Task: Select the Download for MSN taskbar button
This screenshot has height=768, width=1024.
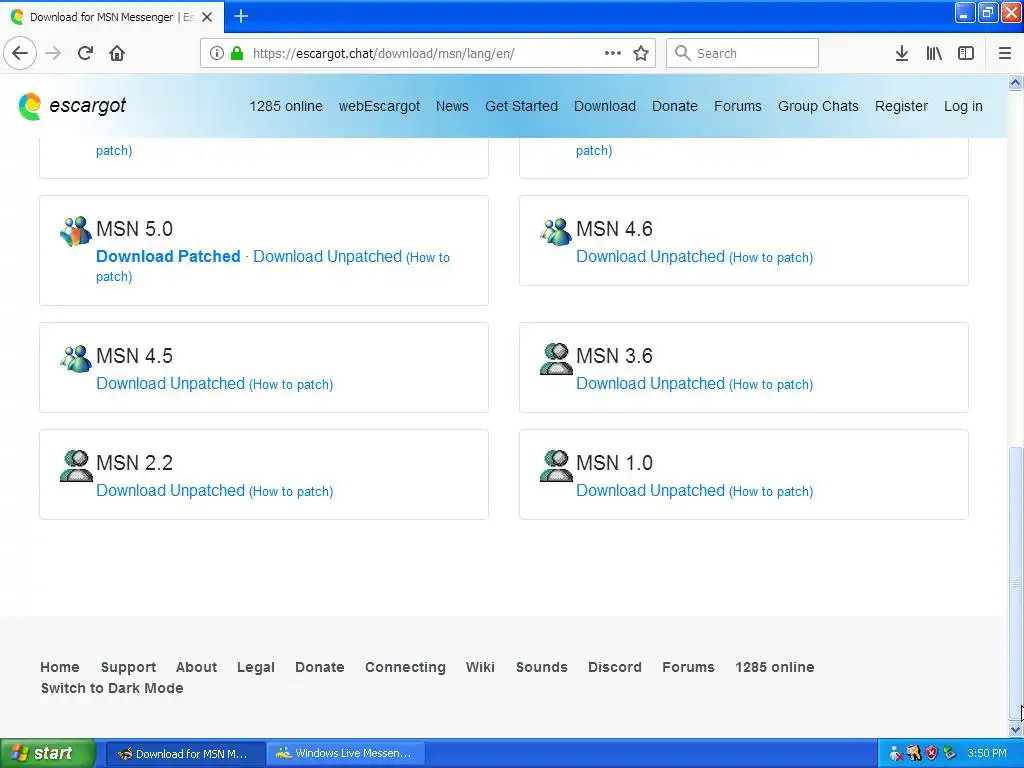Action: click(x=185, y=753)
